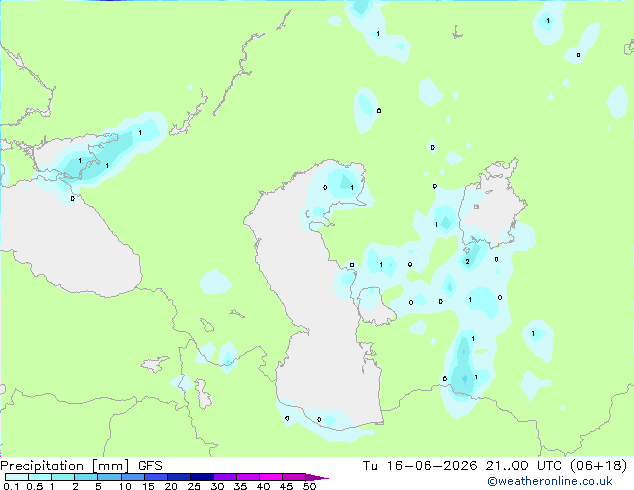
Task: Click the swatch between 35 and 40
Action: tap(247, 477)
